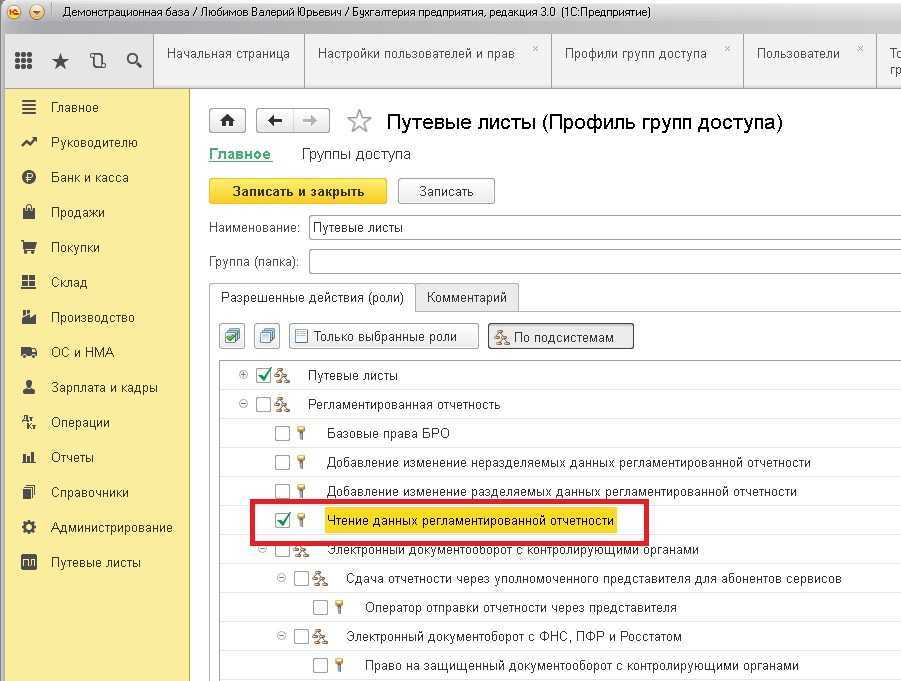Image resolution: width=901 pixels, height=681 pixels.
Task: Click the Наименование input field
Action: tap(604, 228)
